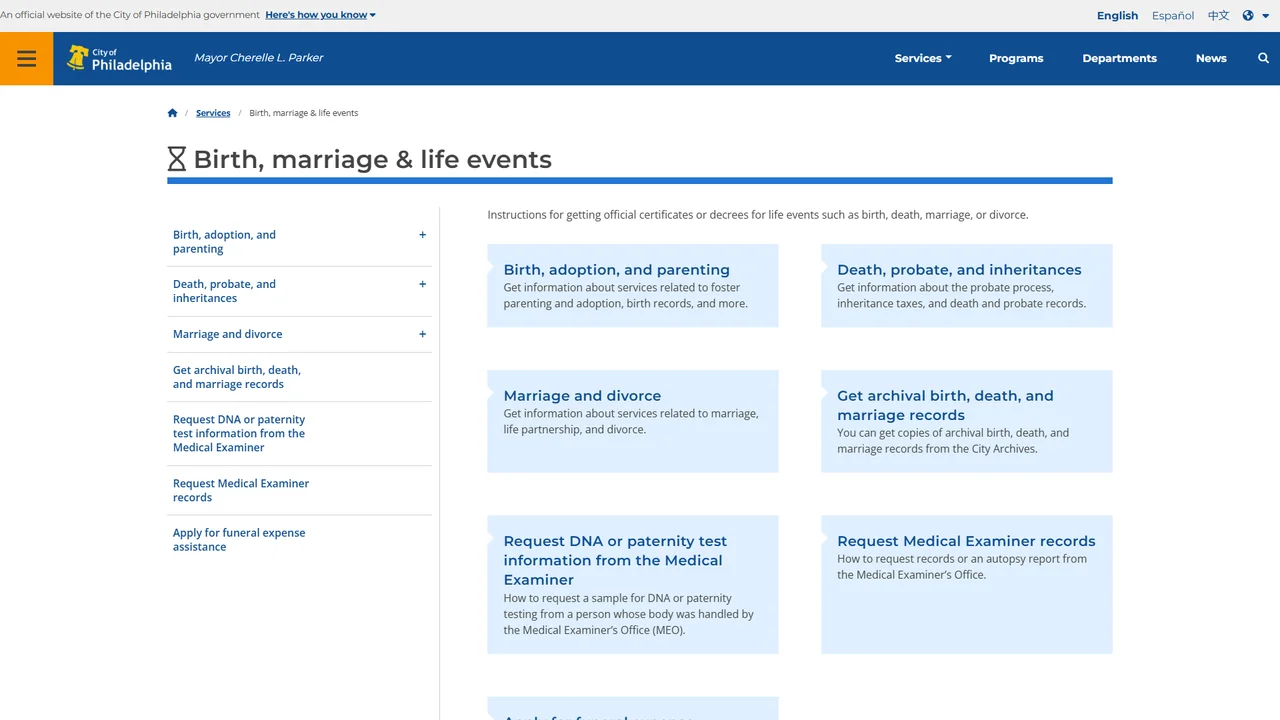Select English language link
Viewport: 1280px width, 720px height.
pos(1117,15)
